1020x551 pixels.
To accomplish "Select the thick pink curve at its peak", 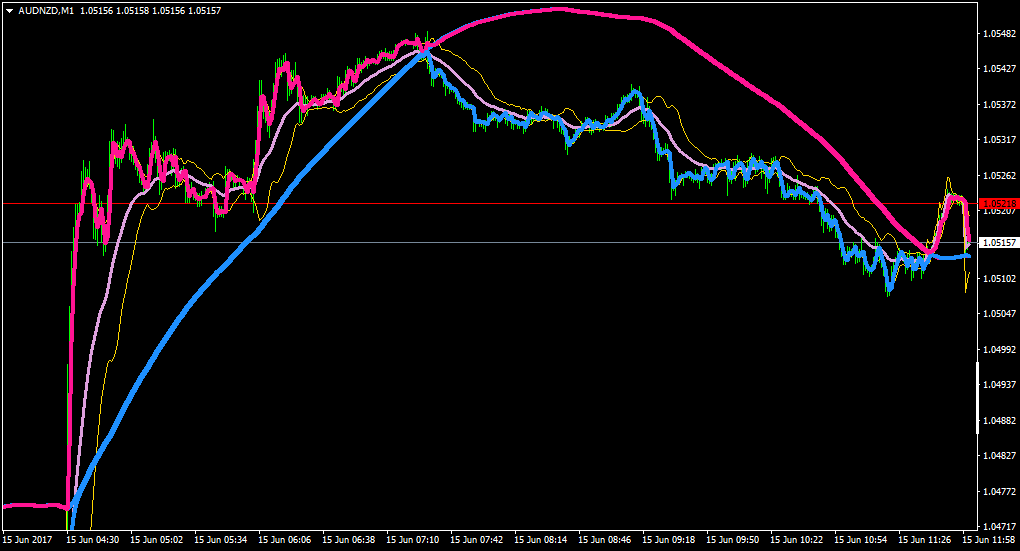I will tap(558, 9).
